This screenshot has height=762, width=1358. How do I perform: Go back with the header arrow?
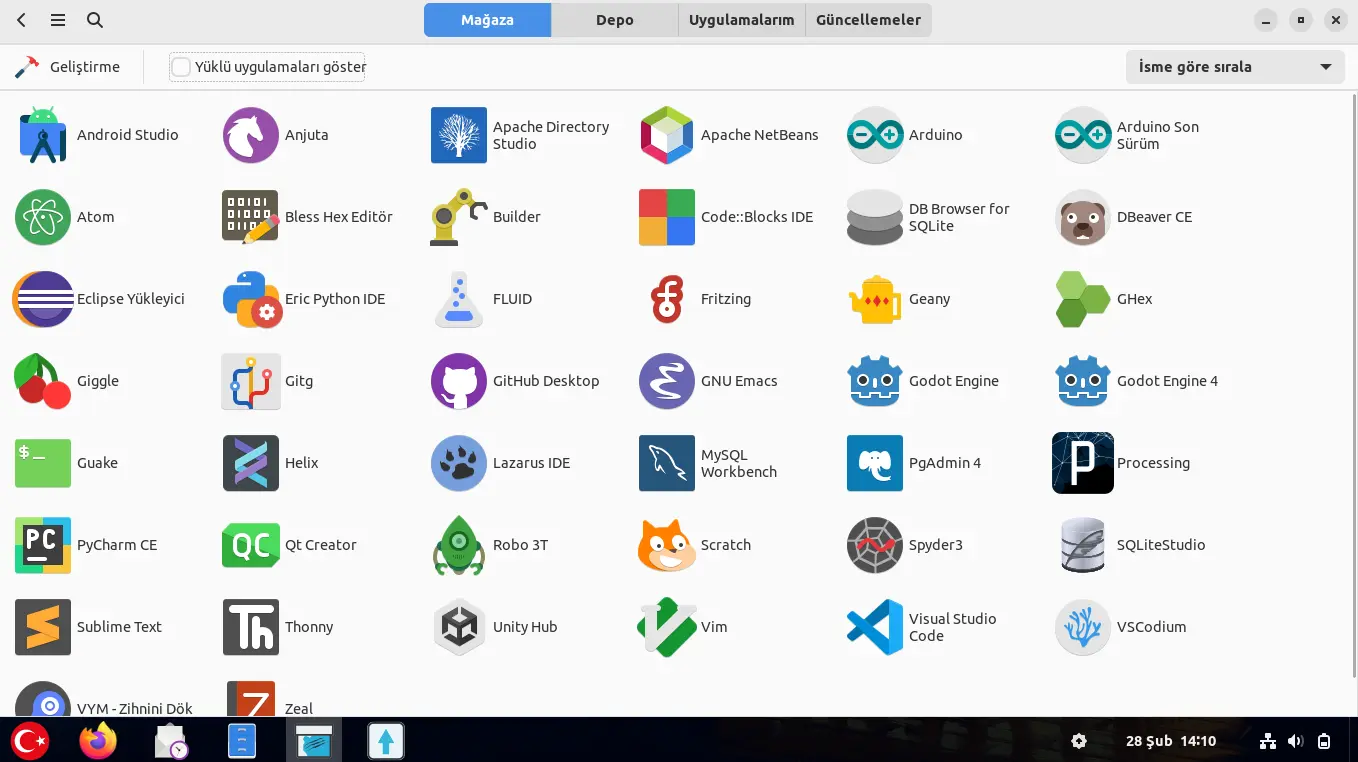click(x=22, y=20)
